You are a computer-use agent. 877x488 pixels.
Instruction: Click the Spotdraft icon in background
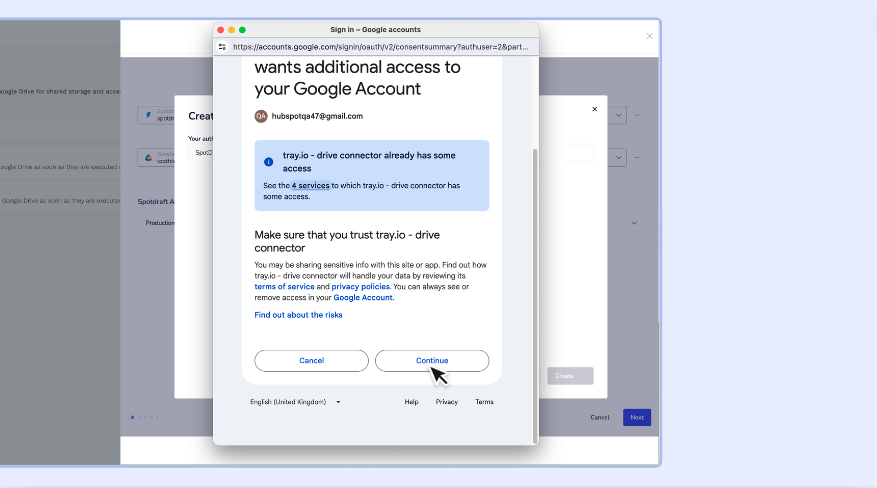click(148, 115)
